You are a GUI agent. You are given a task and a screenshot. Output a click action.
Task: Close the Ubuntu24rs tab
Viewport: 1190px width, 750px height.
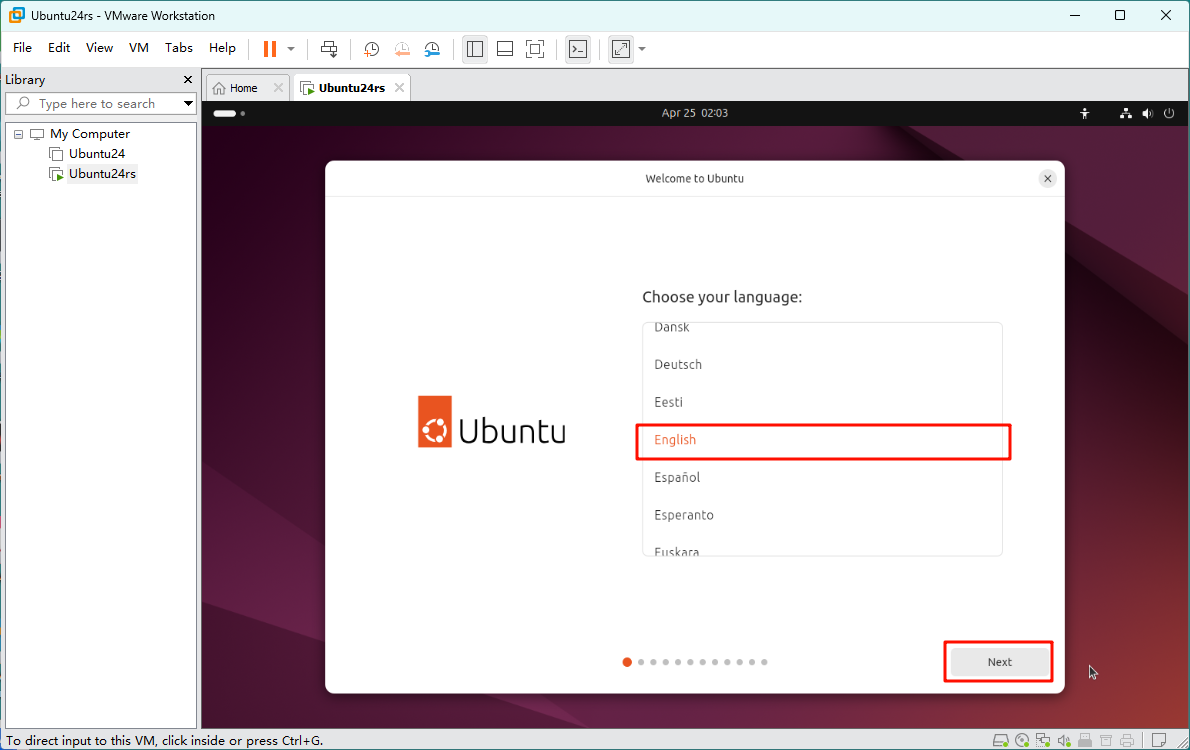click(399, 88)
